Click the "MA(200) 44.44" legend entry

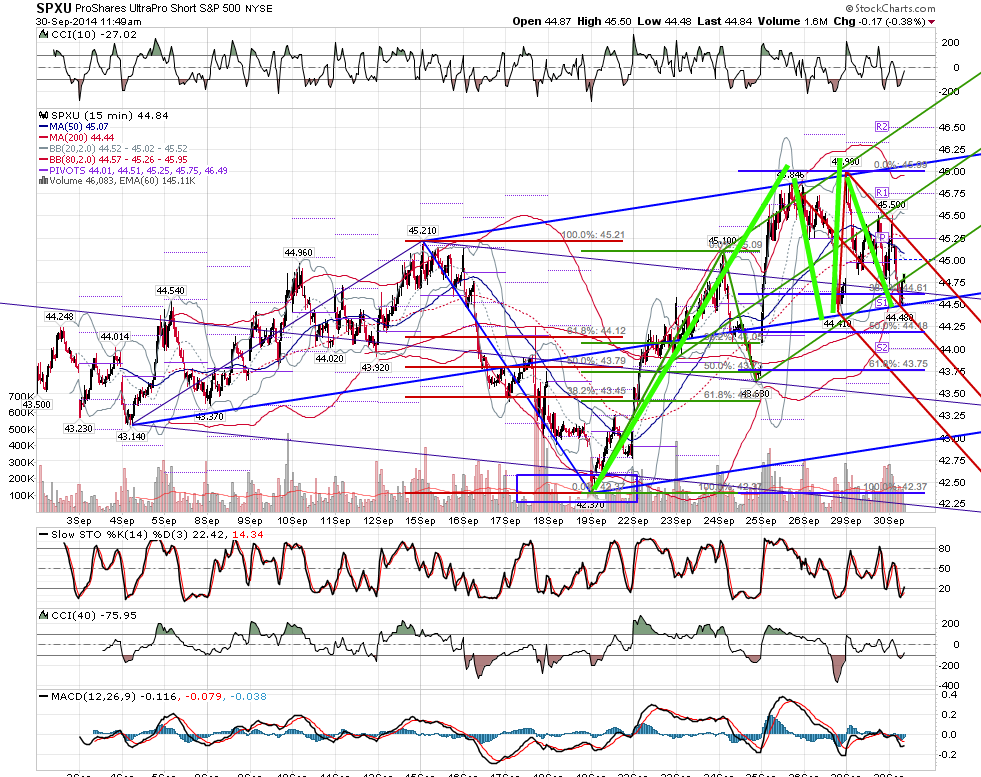(x=77, y=138)
